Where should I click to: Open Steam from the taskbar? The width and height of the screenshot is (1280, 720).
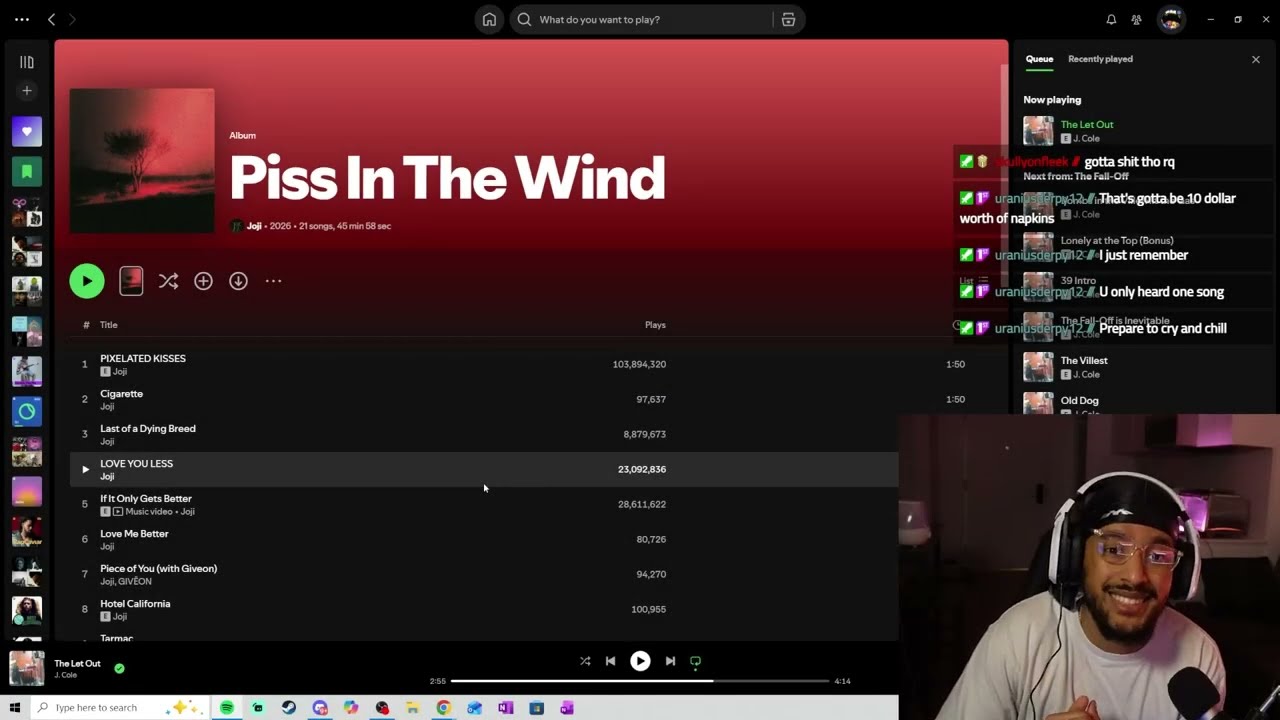tap(289, 708)
